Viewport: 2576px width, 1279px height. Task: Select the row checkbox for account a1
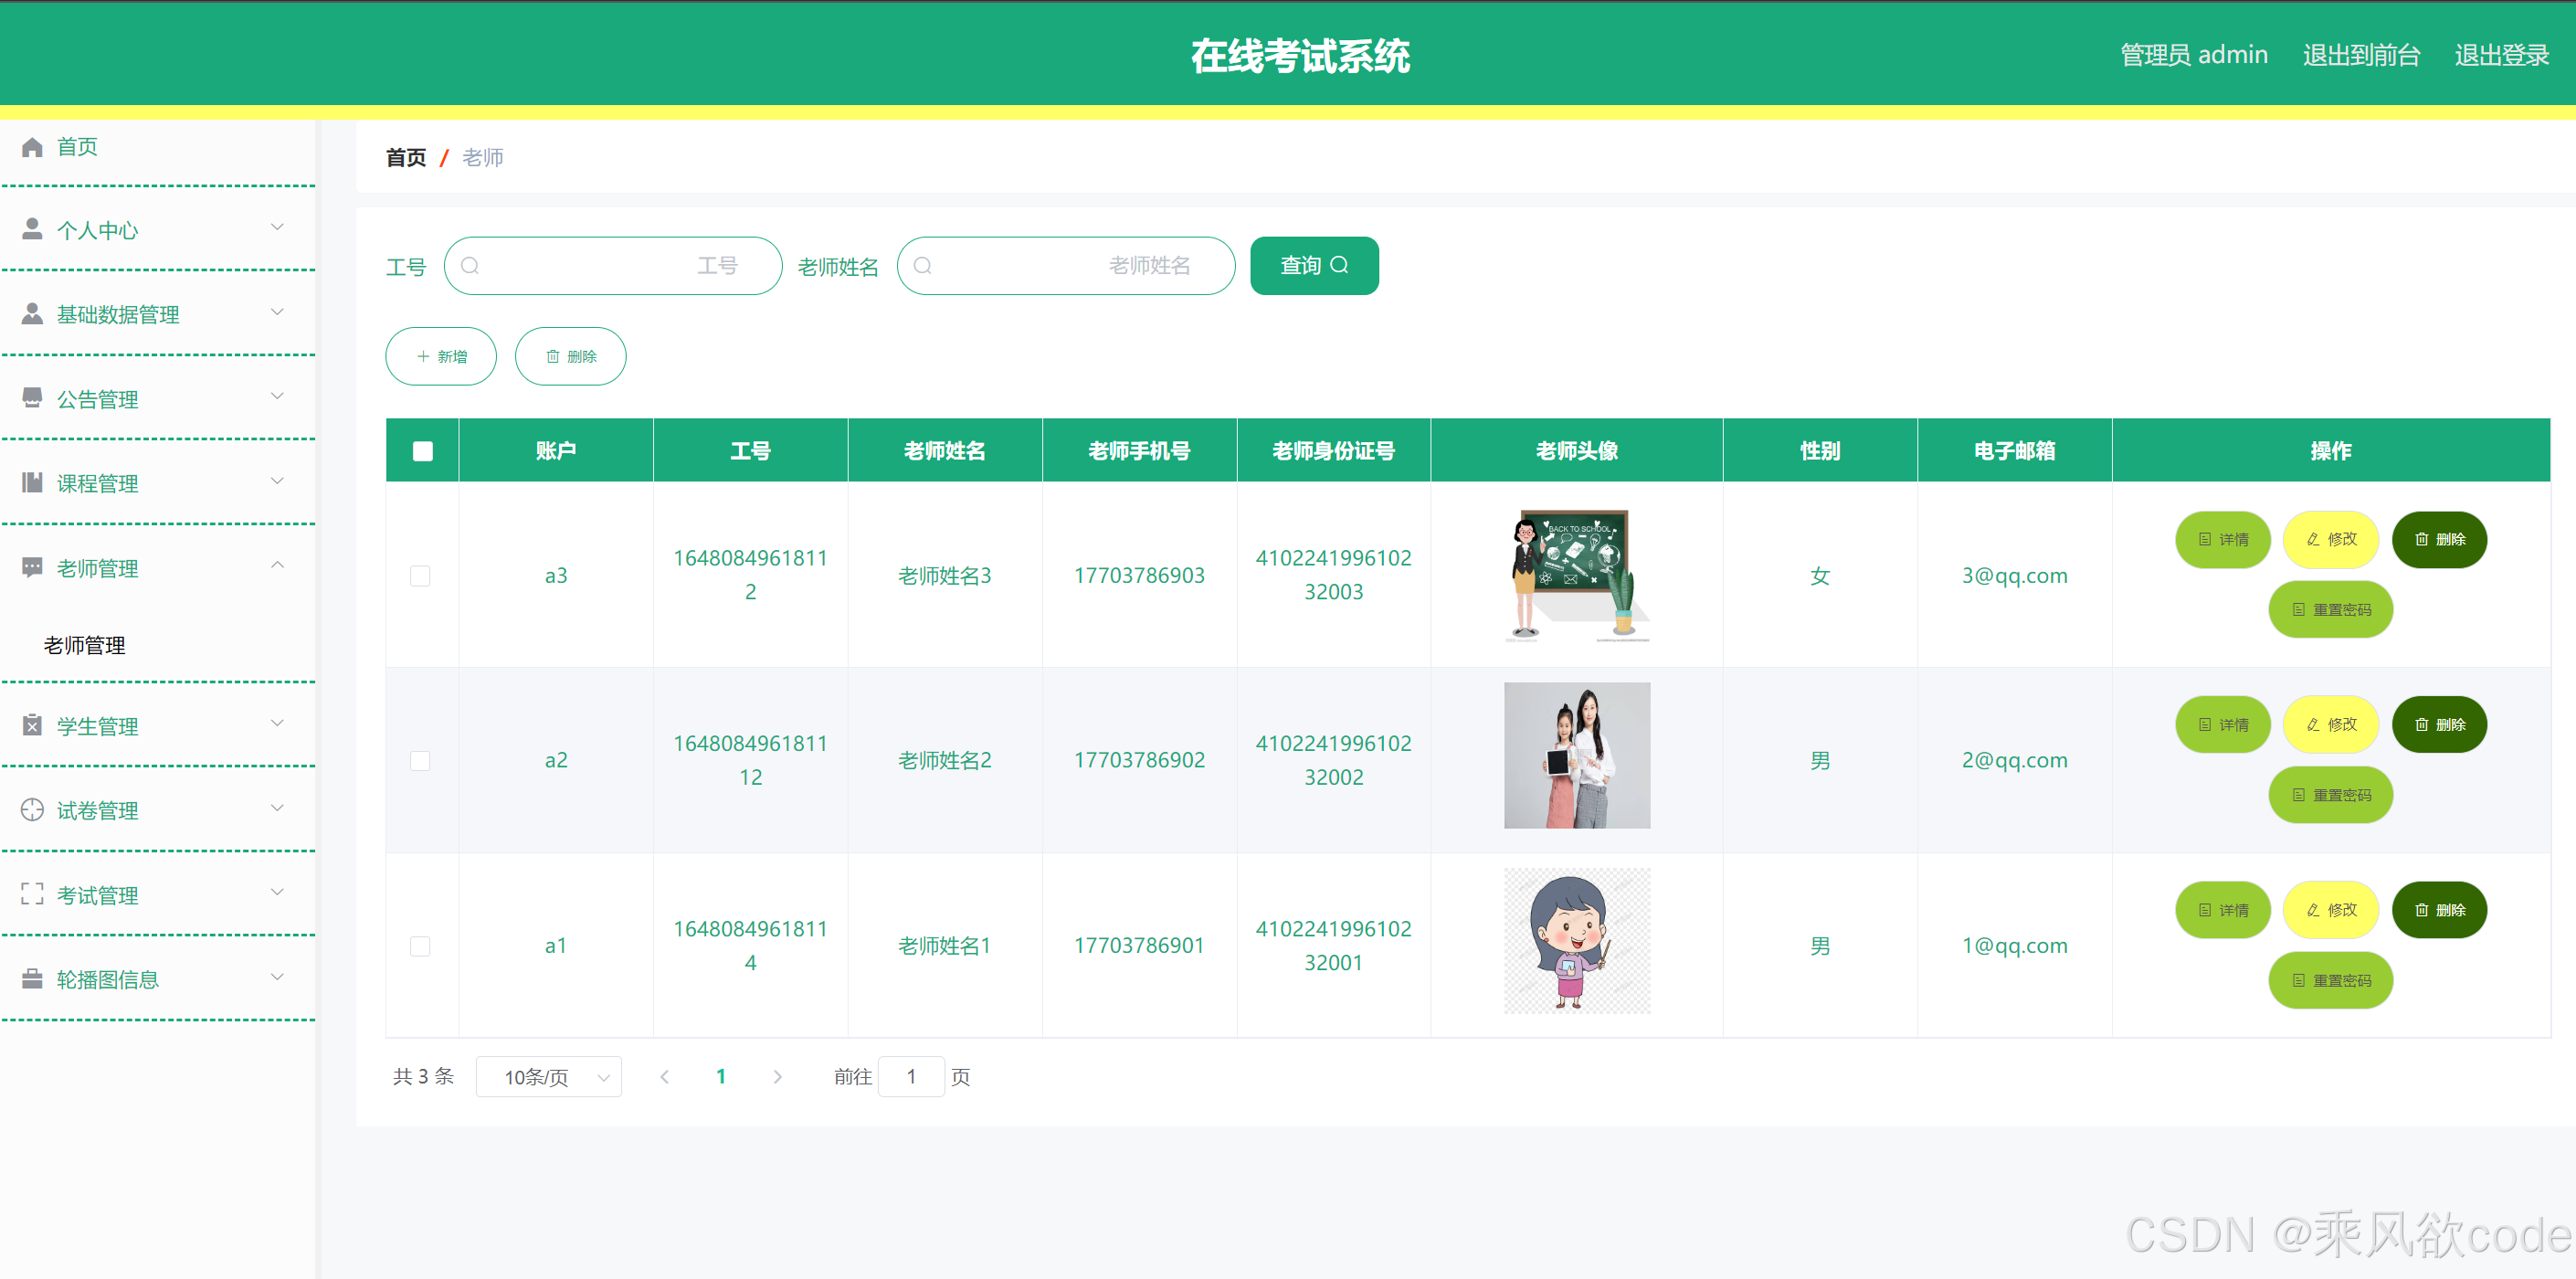pos(420,946)
